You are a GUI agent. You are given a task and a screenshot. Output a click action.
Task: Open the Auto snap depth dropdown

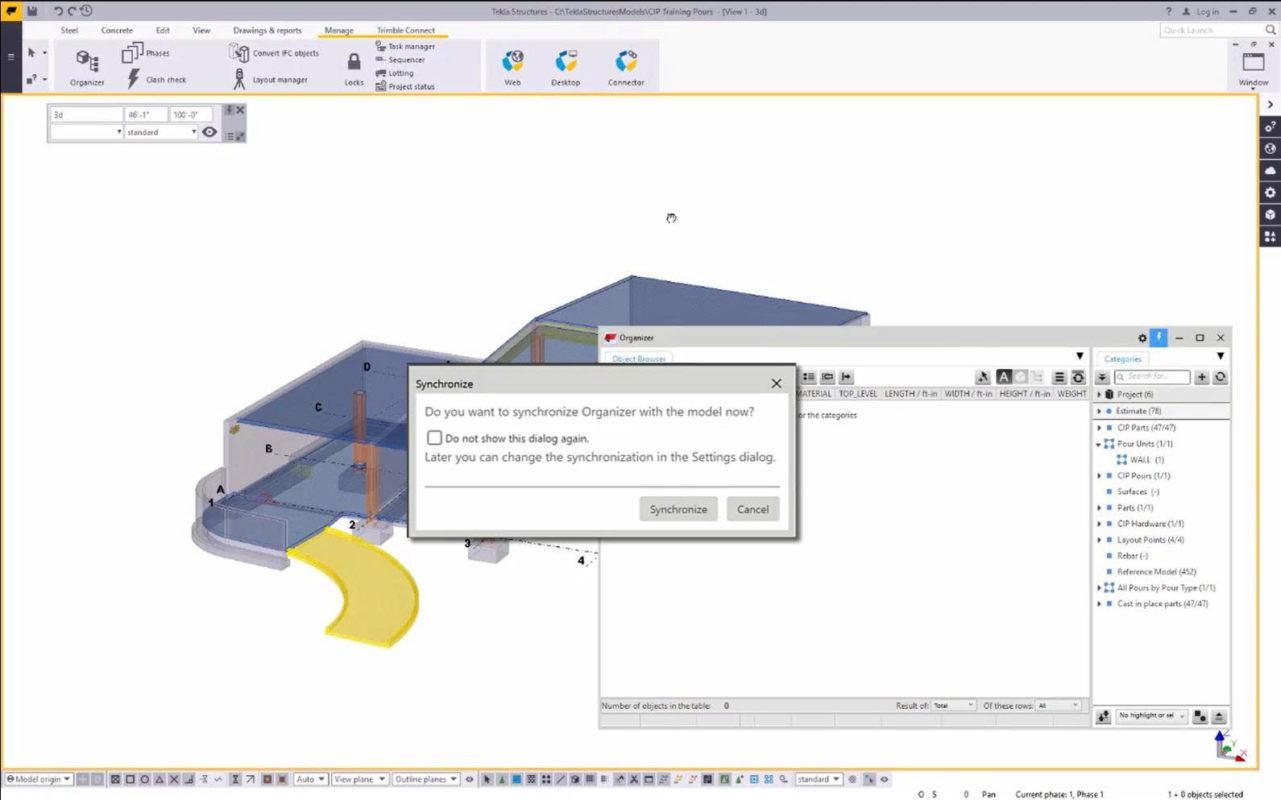coord(310,779)
